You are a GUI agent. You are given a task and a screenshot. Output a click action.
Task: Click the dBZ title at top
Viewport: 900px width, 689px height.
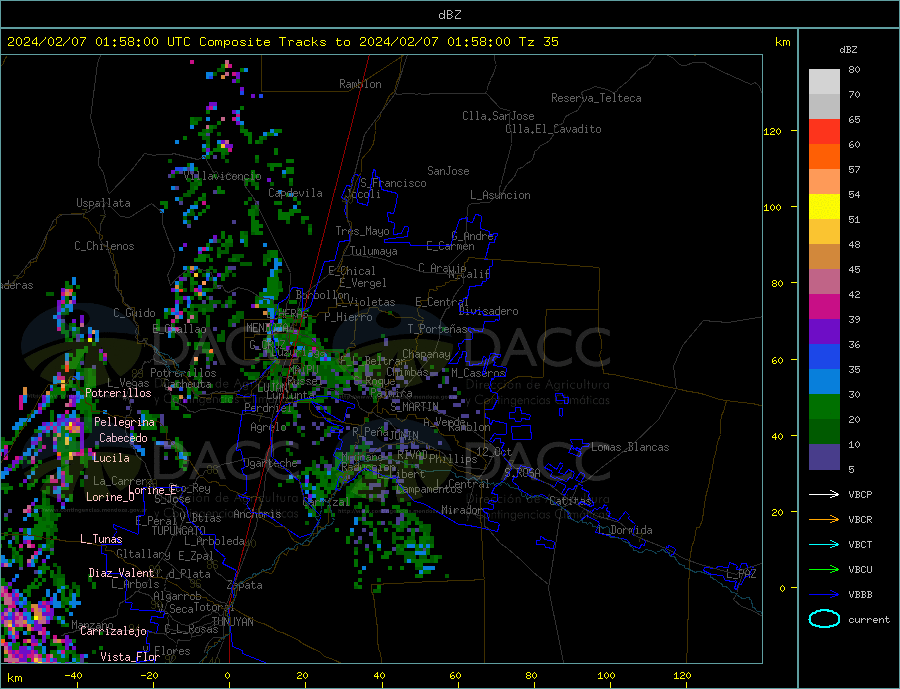(x=449, y=15)
